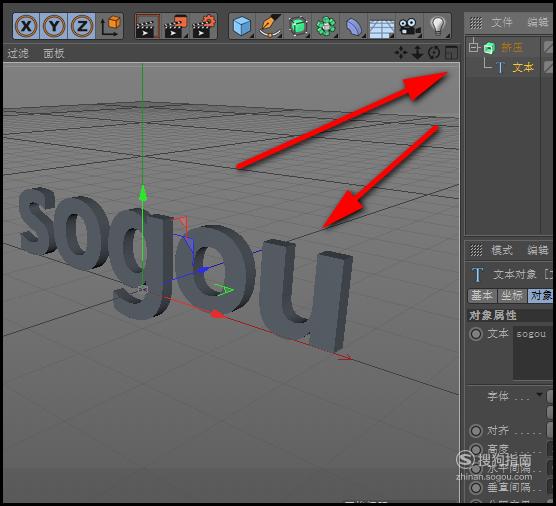Select the spline pen tool
This screenshot has height=506, width=556.
click(x=270, y=26)
